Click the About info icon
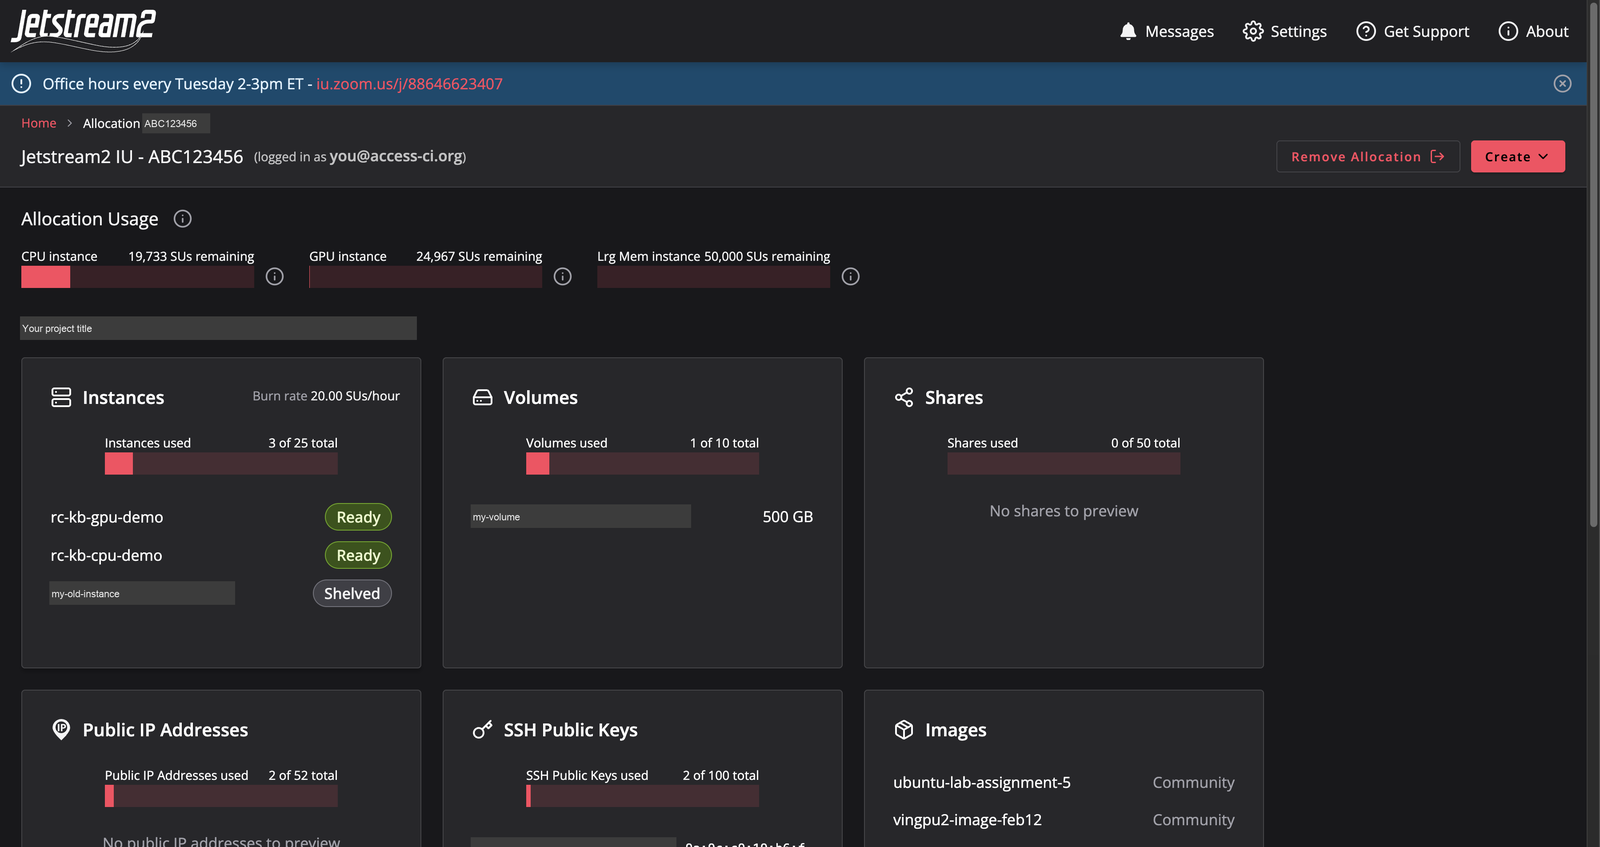This screenshot has width=1600, height=847. pyautogui.click(x=1508, y=31)
